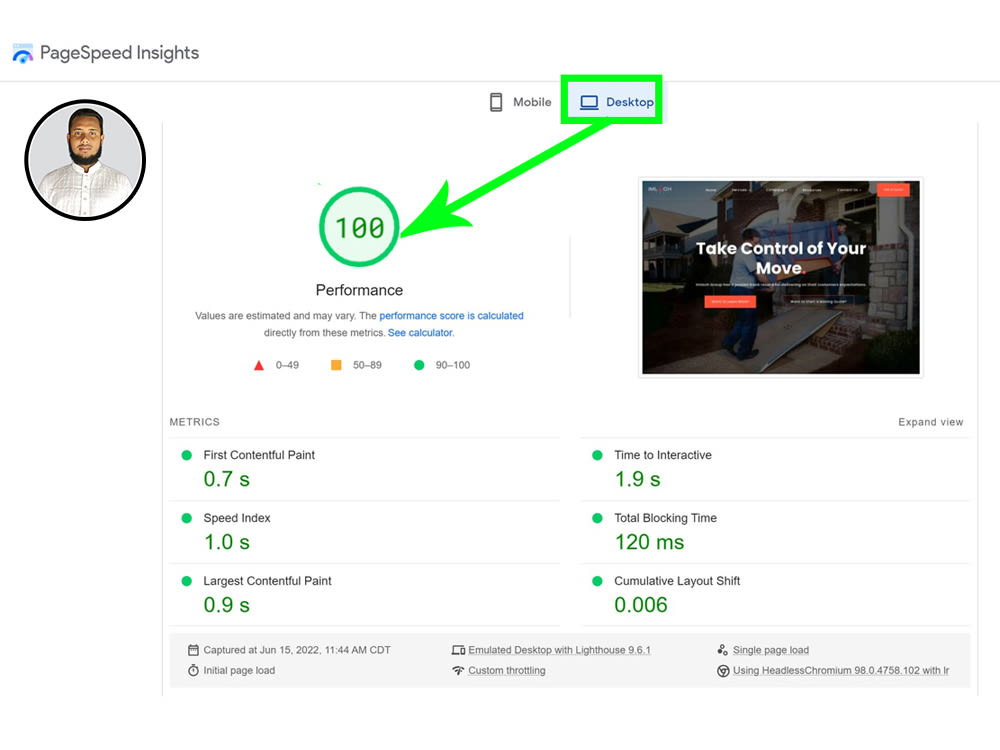Viewport: 1000px width, 750px height.
Task: Open the 'See calculator' link
Action: click(420, 333)
